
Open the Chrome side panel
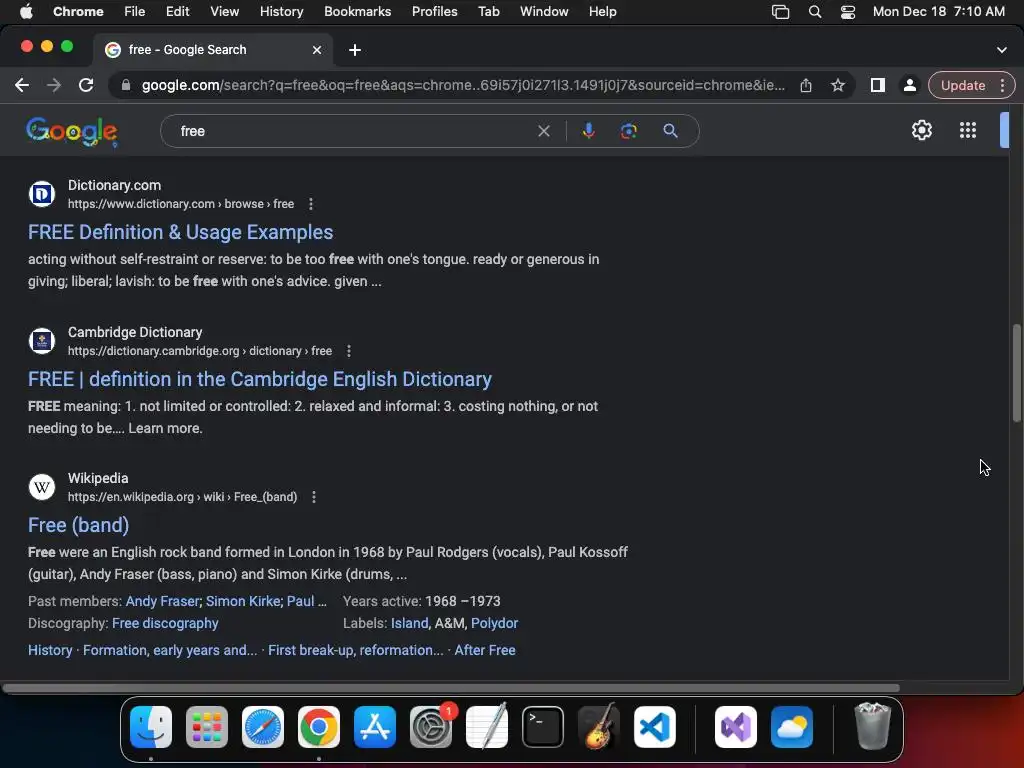click(878, 85)
